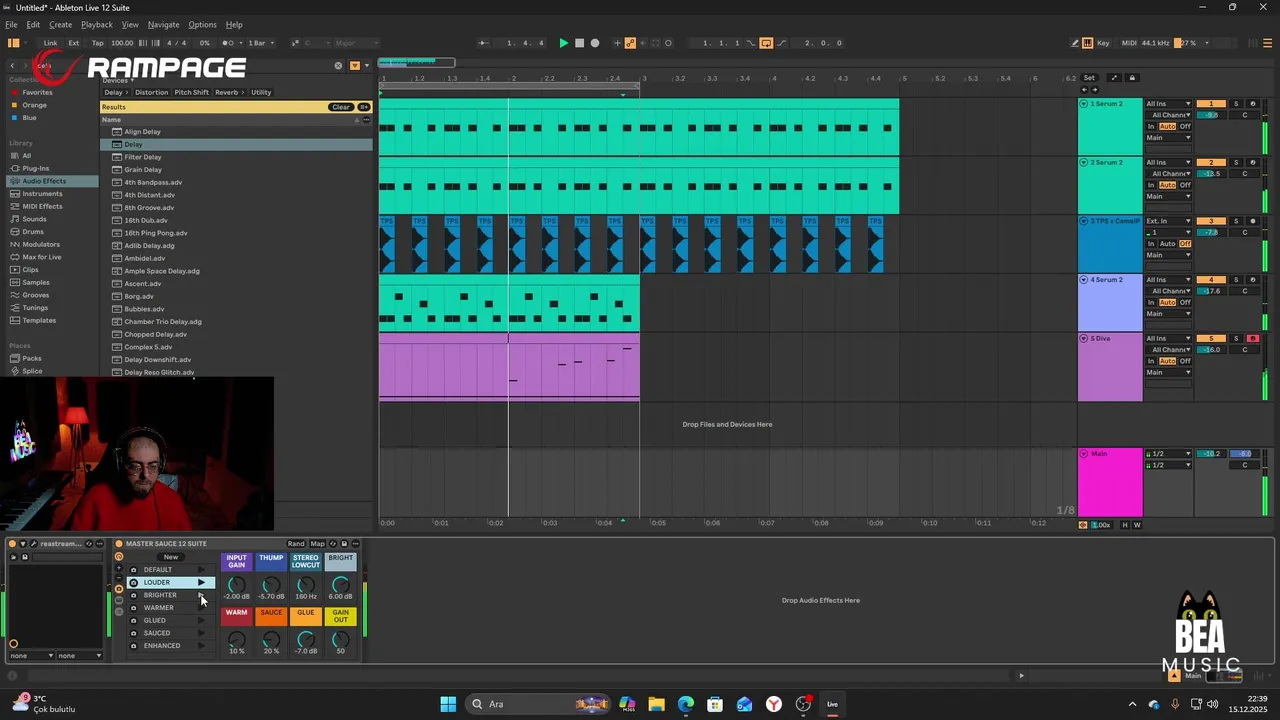
Task: Toggle Master Sauce device activator
Action: point(119,544)
